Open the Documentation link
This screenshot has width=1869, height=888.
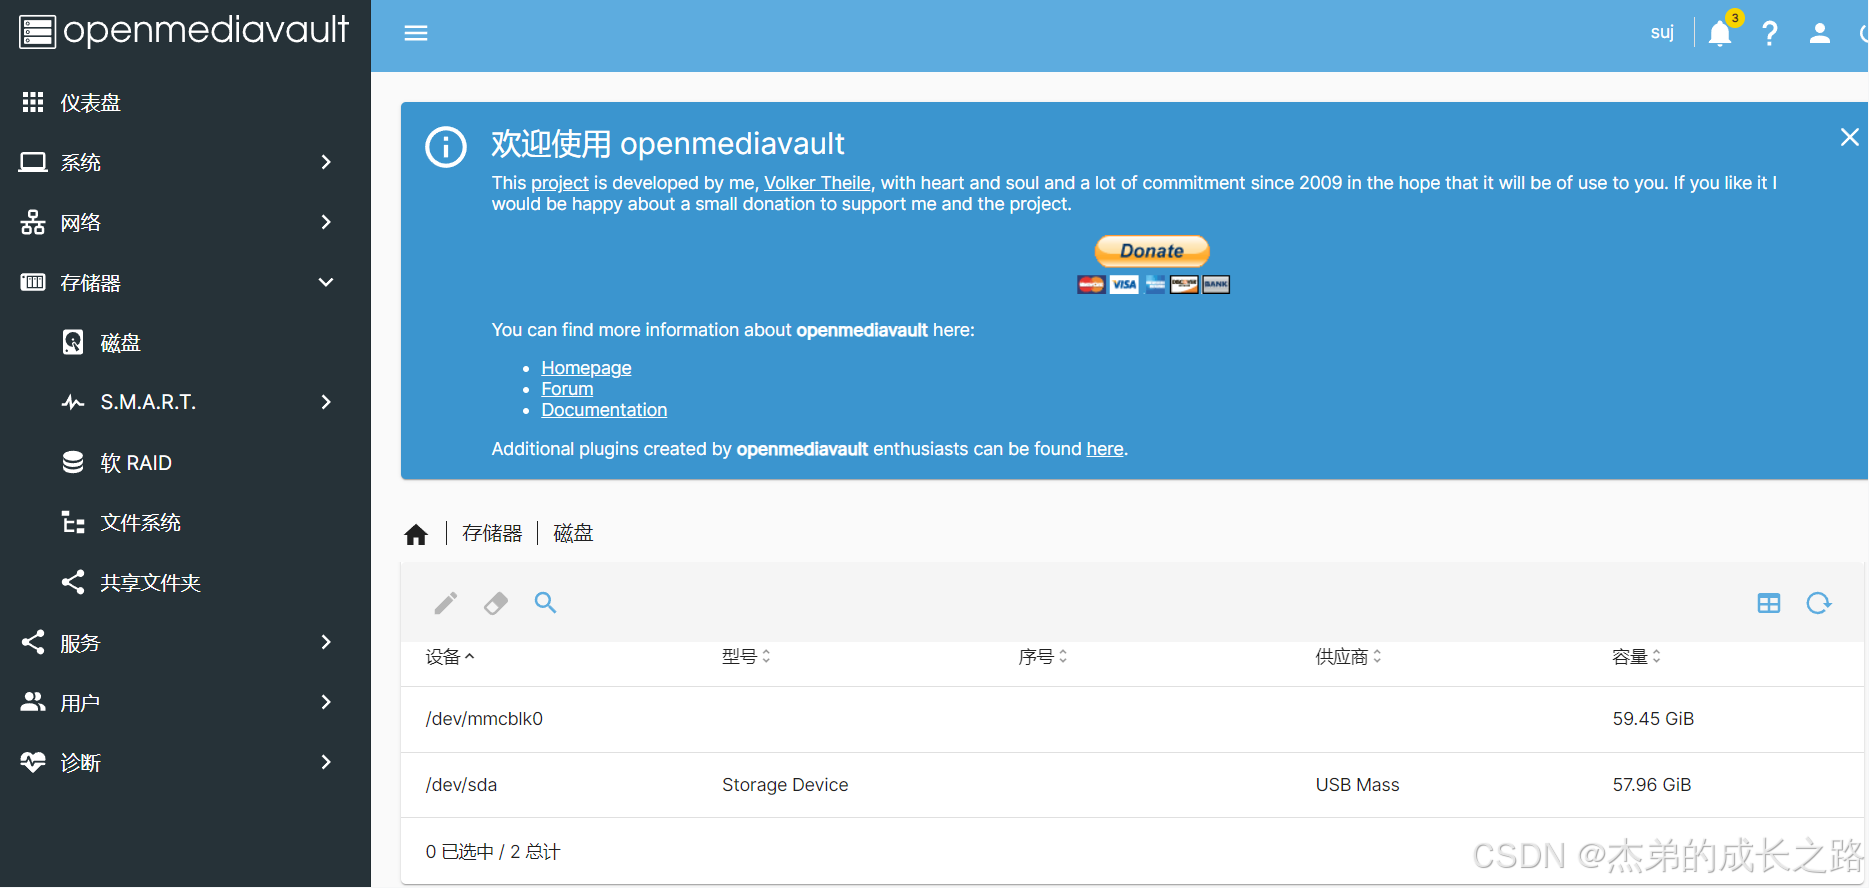604,410
